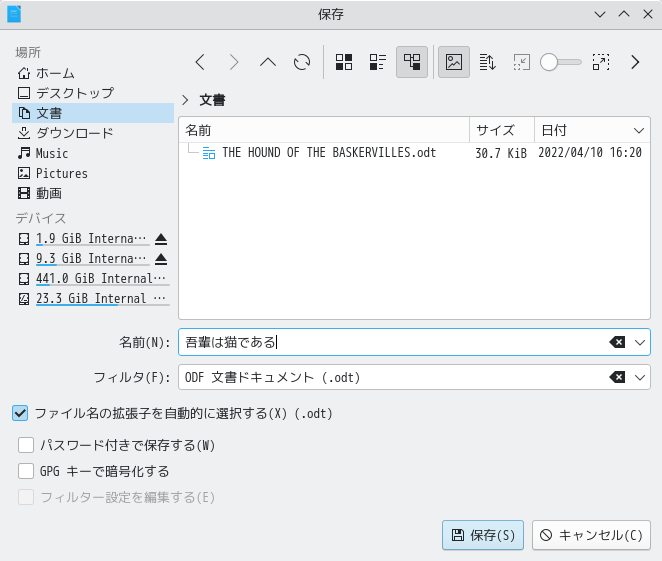Image resolution: width=662 pixels, height=561 pixels.
Task: Open the filename history dropdown
Action: click(x=640, y=342)
